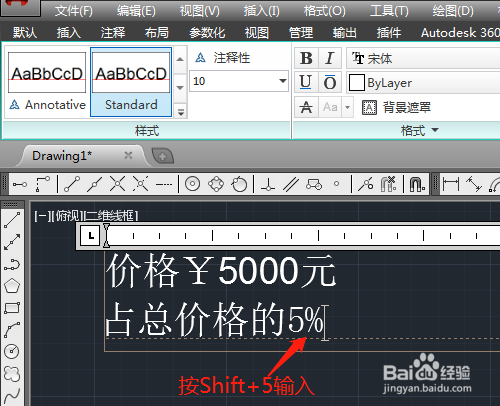Expand the text style gallery list

[180, 112]
